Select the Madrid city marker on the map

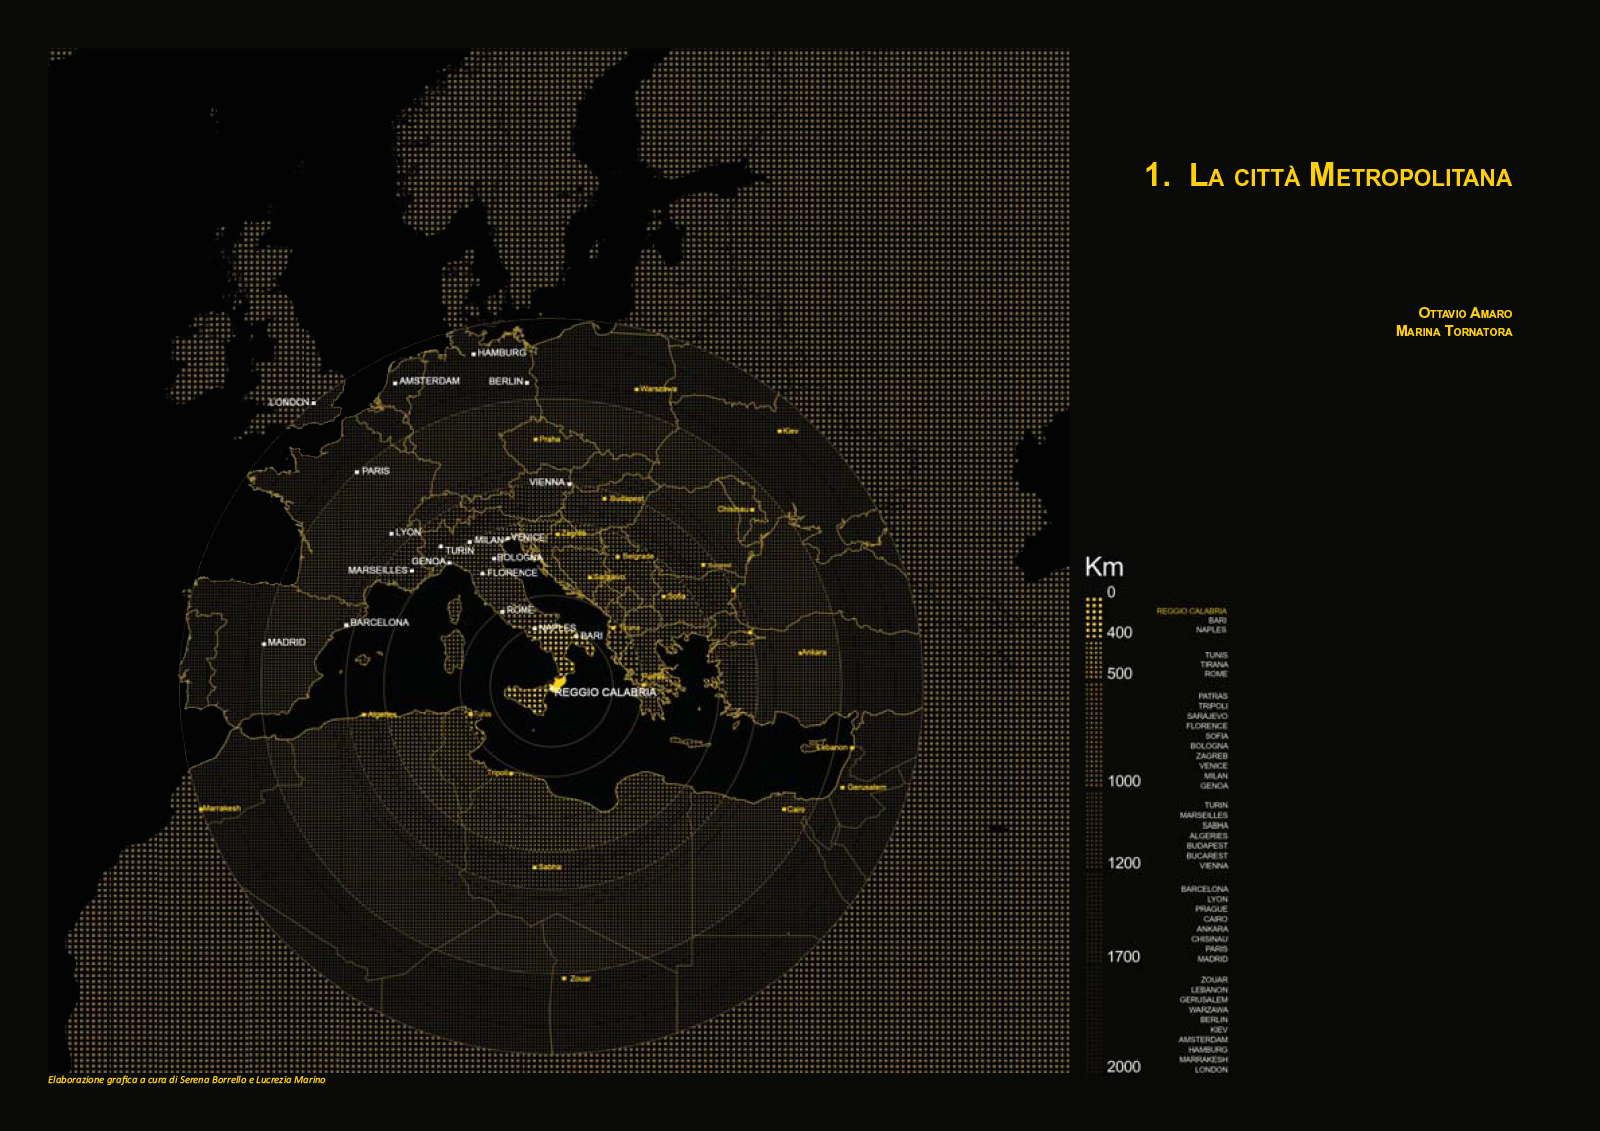pos(264,643)
